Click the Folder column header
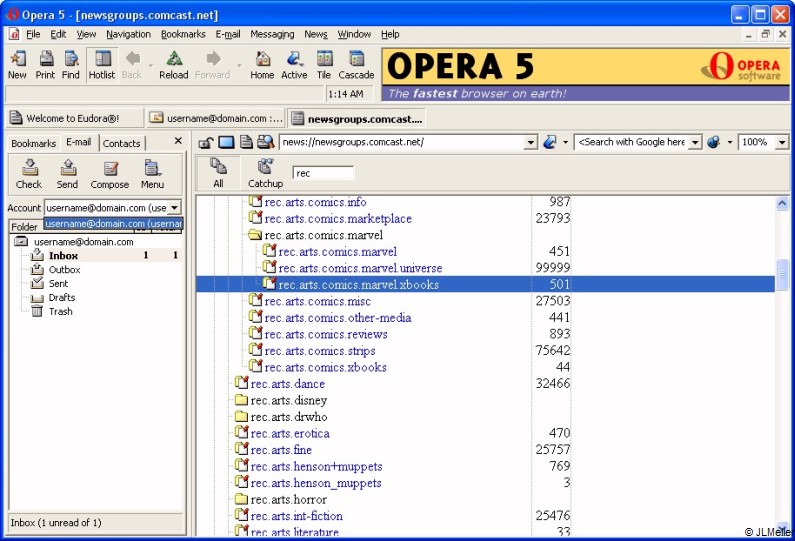Viewport: 795px width, 541px height. pyautogui.click(x=24, y=227)
